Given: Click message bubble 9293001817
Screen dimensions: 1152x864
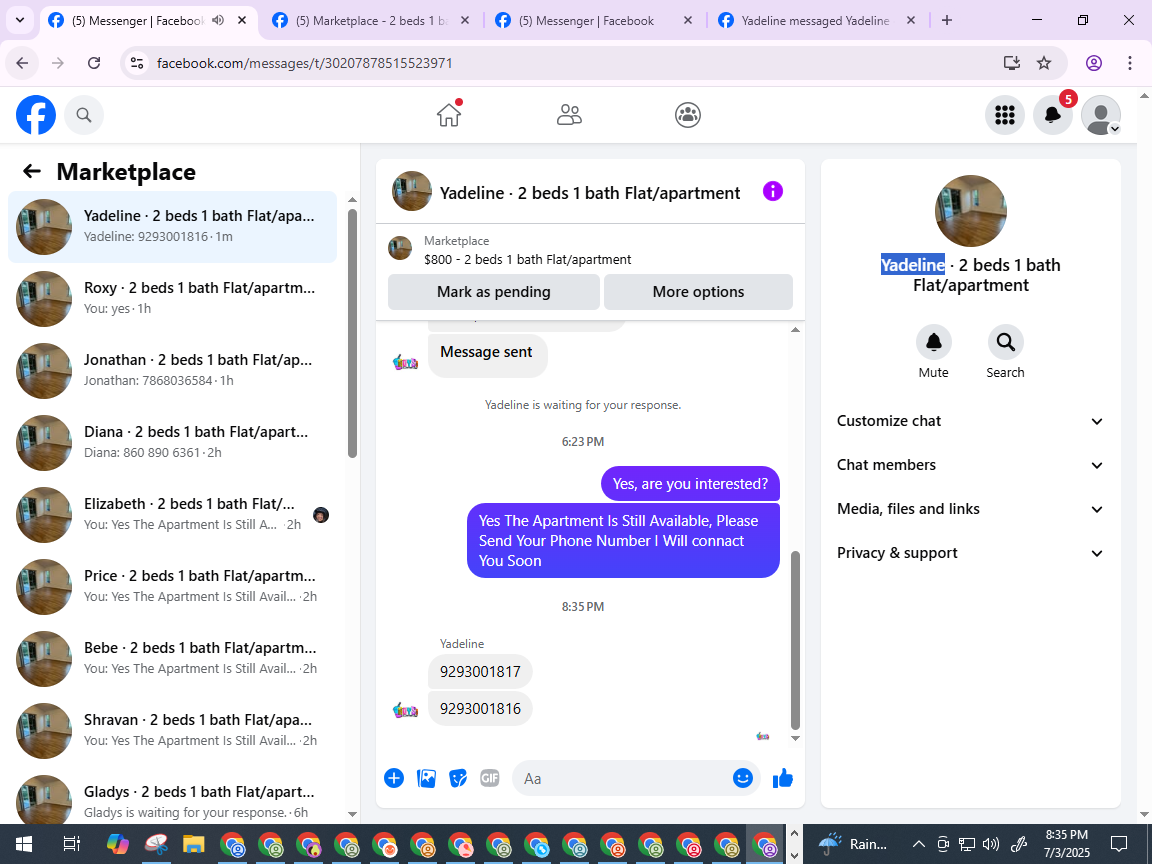Looking at the screenshot, I should click(480, 672).
